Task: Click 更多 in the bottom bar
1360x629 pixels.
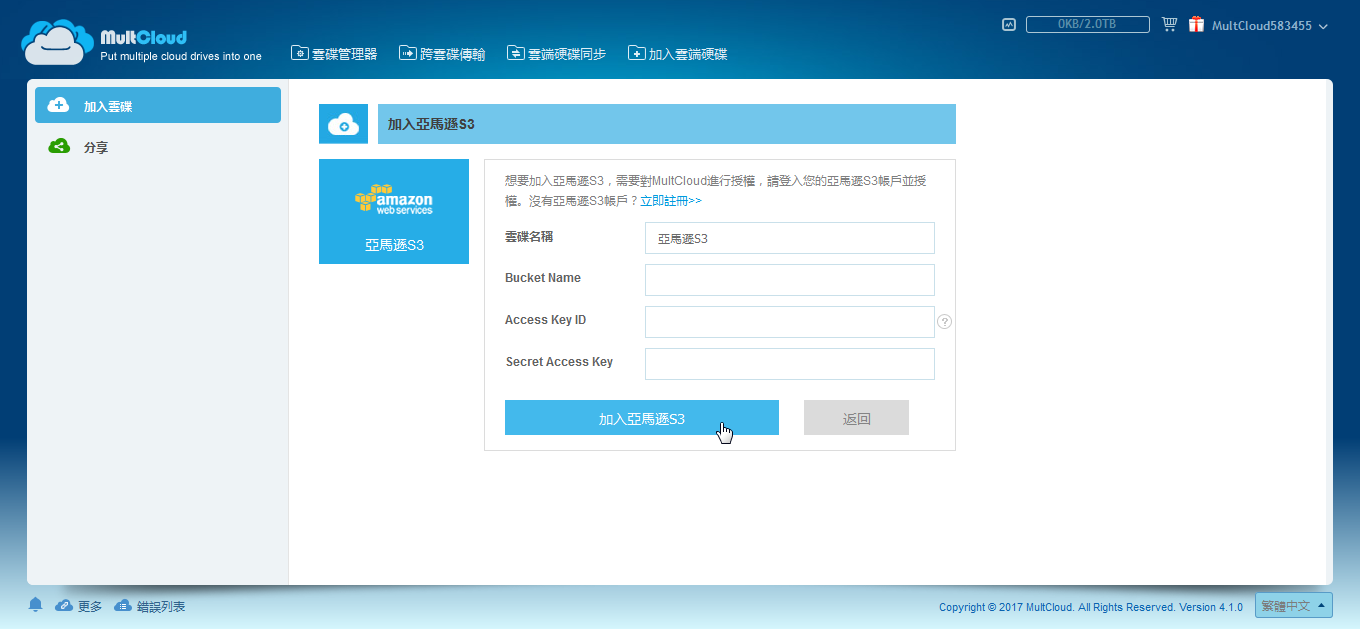Action: tap(90, 606)
